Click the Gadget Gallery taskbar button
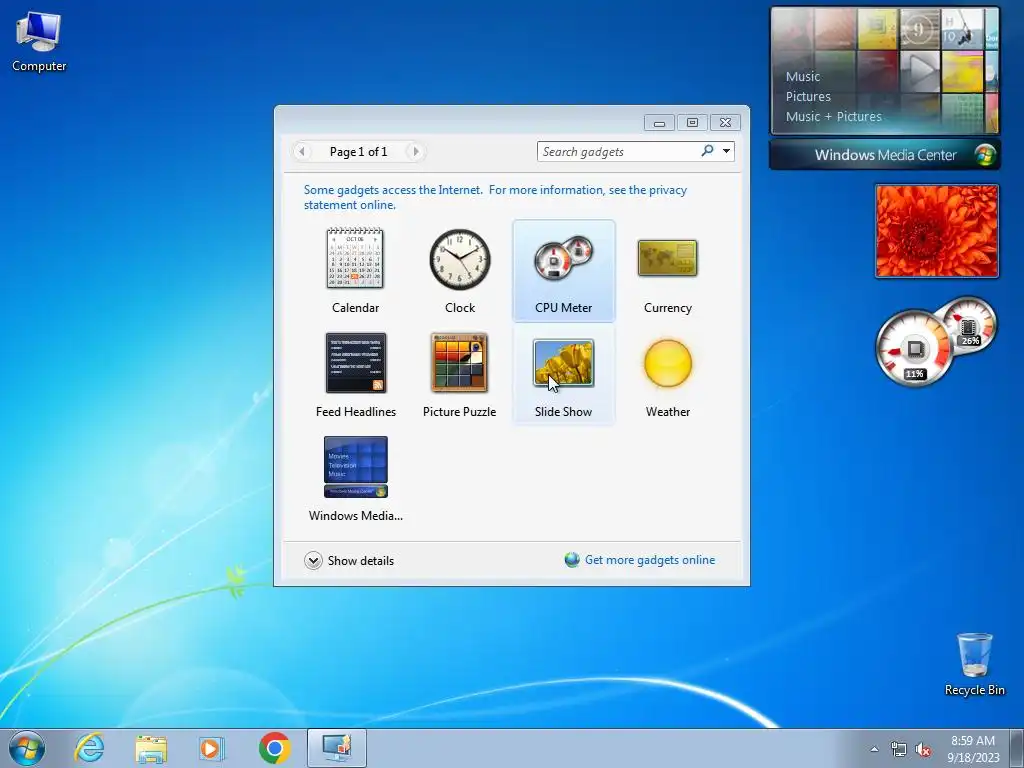Screen dimensions: 1024x768 pyautogui.click(x=337, y=748)
